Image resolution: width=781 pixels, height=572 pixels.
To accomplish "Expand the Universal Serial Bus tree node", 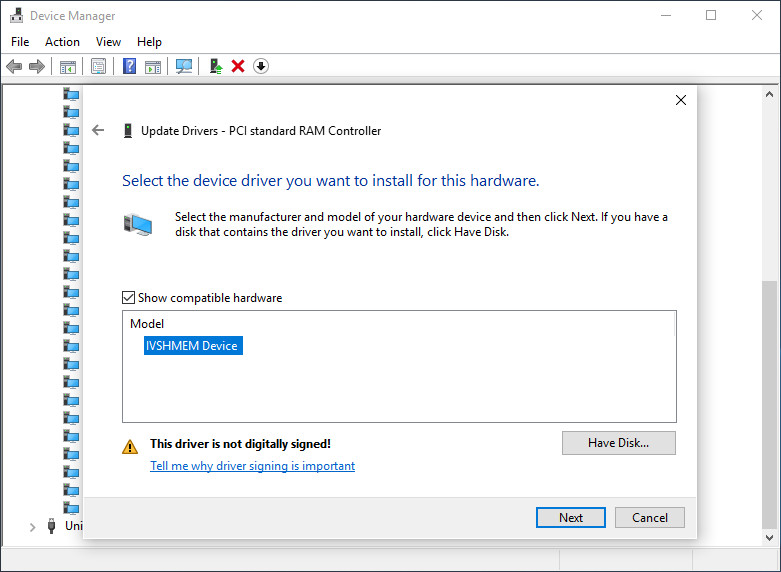I will pyautogui.click(x=32, y=527).
